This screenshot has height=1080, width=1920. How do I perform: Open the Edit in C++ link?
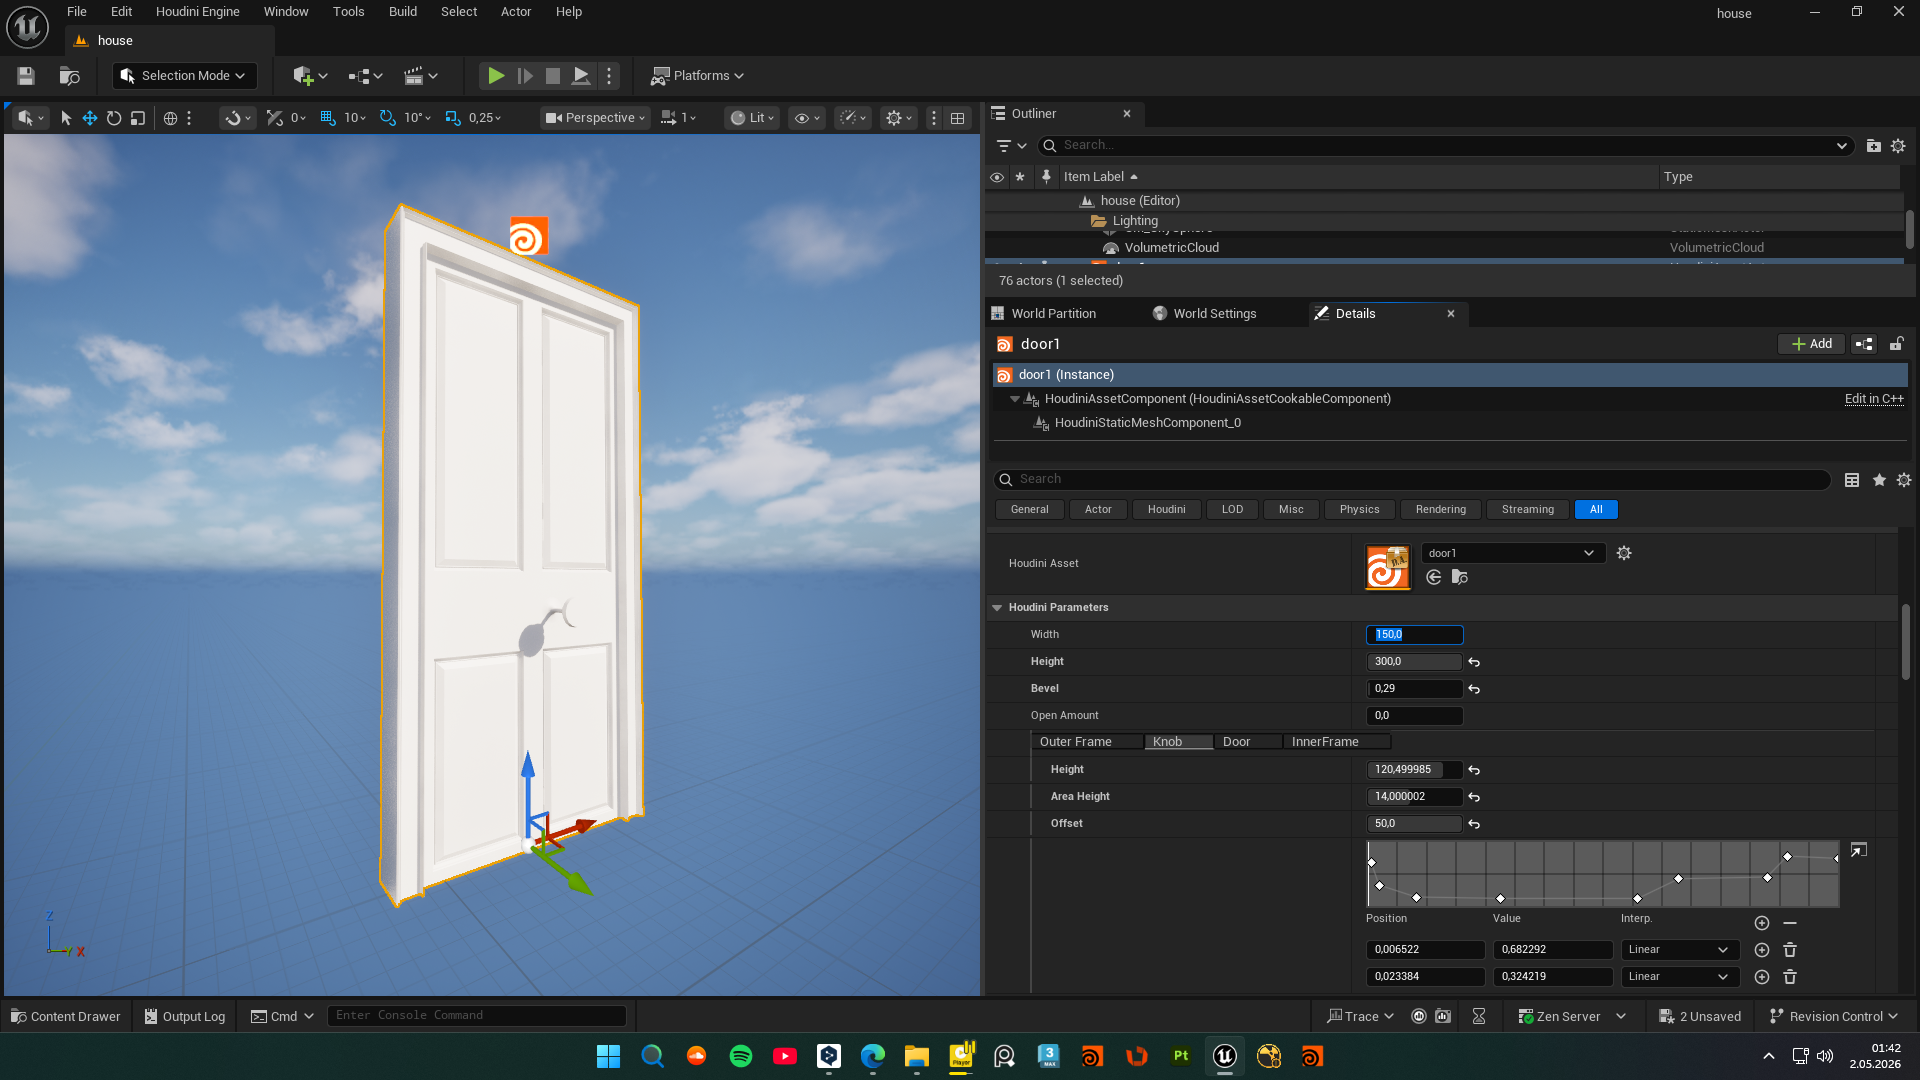[x=1874, y=399]
